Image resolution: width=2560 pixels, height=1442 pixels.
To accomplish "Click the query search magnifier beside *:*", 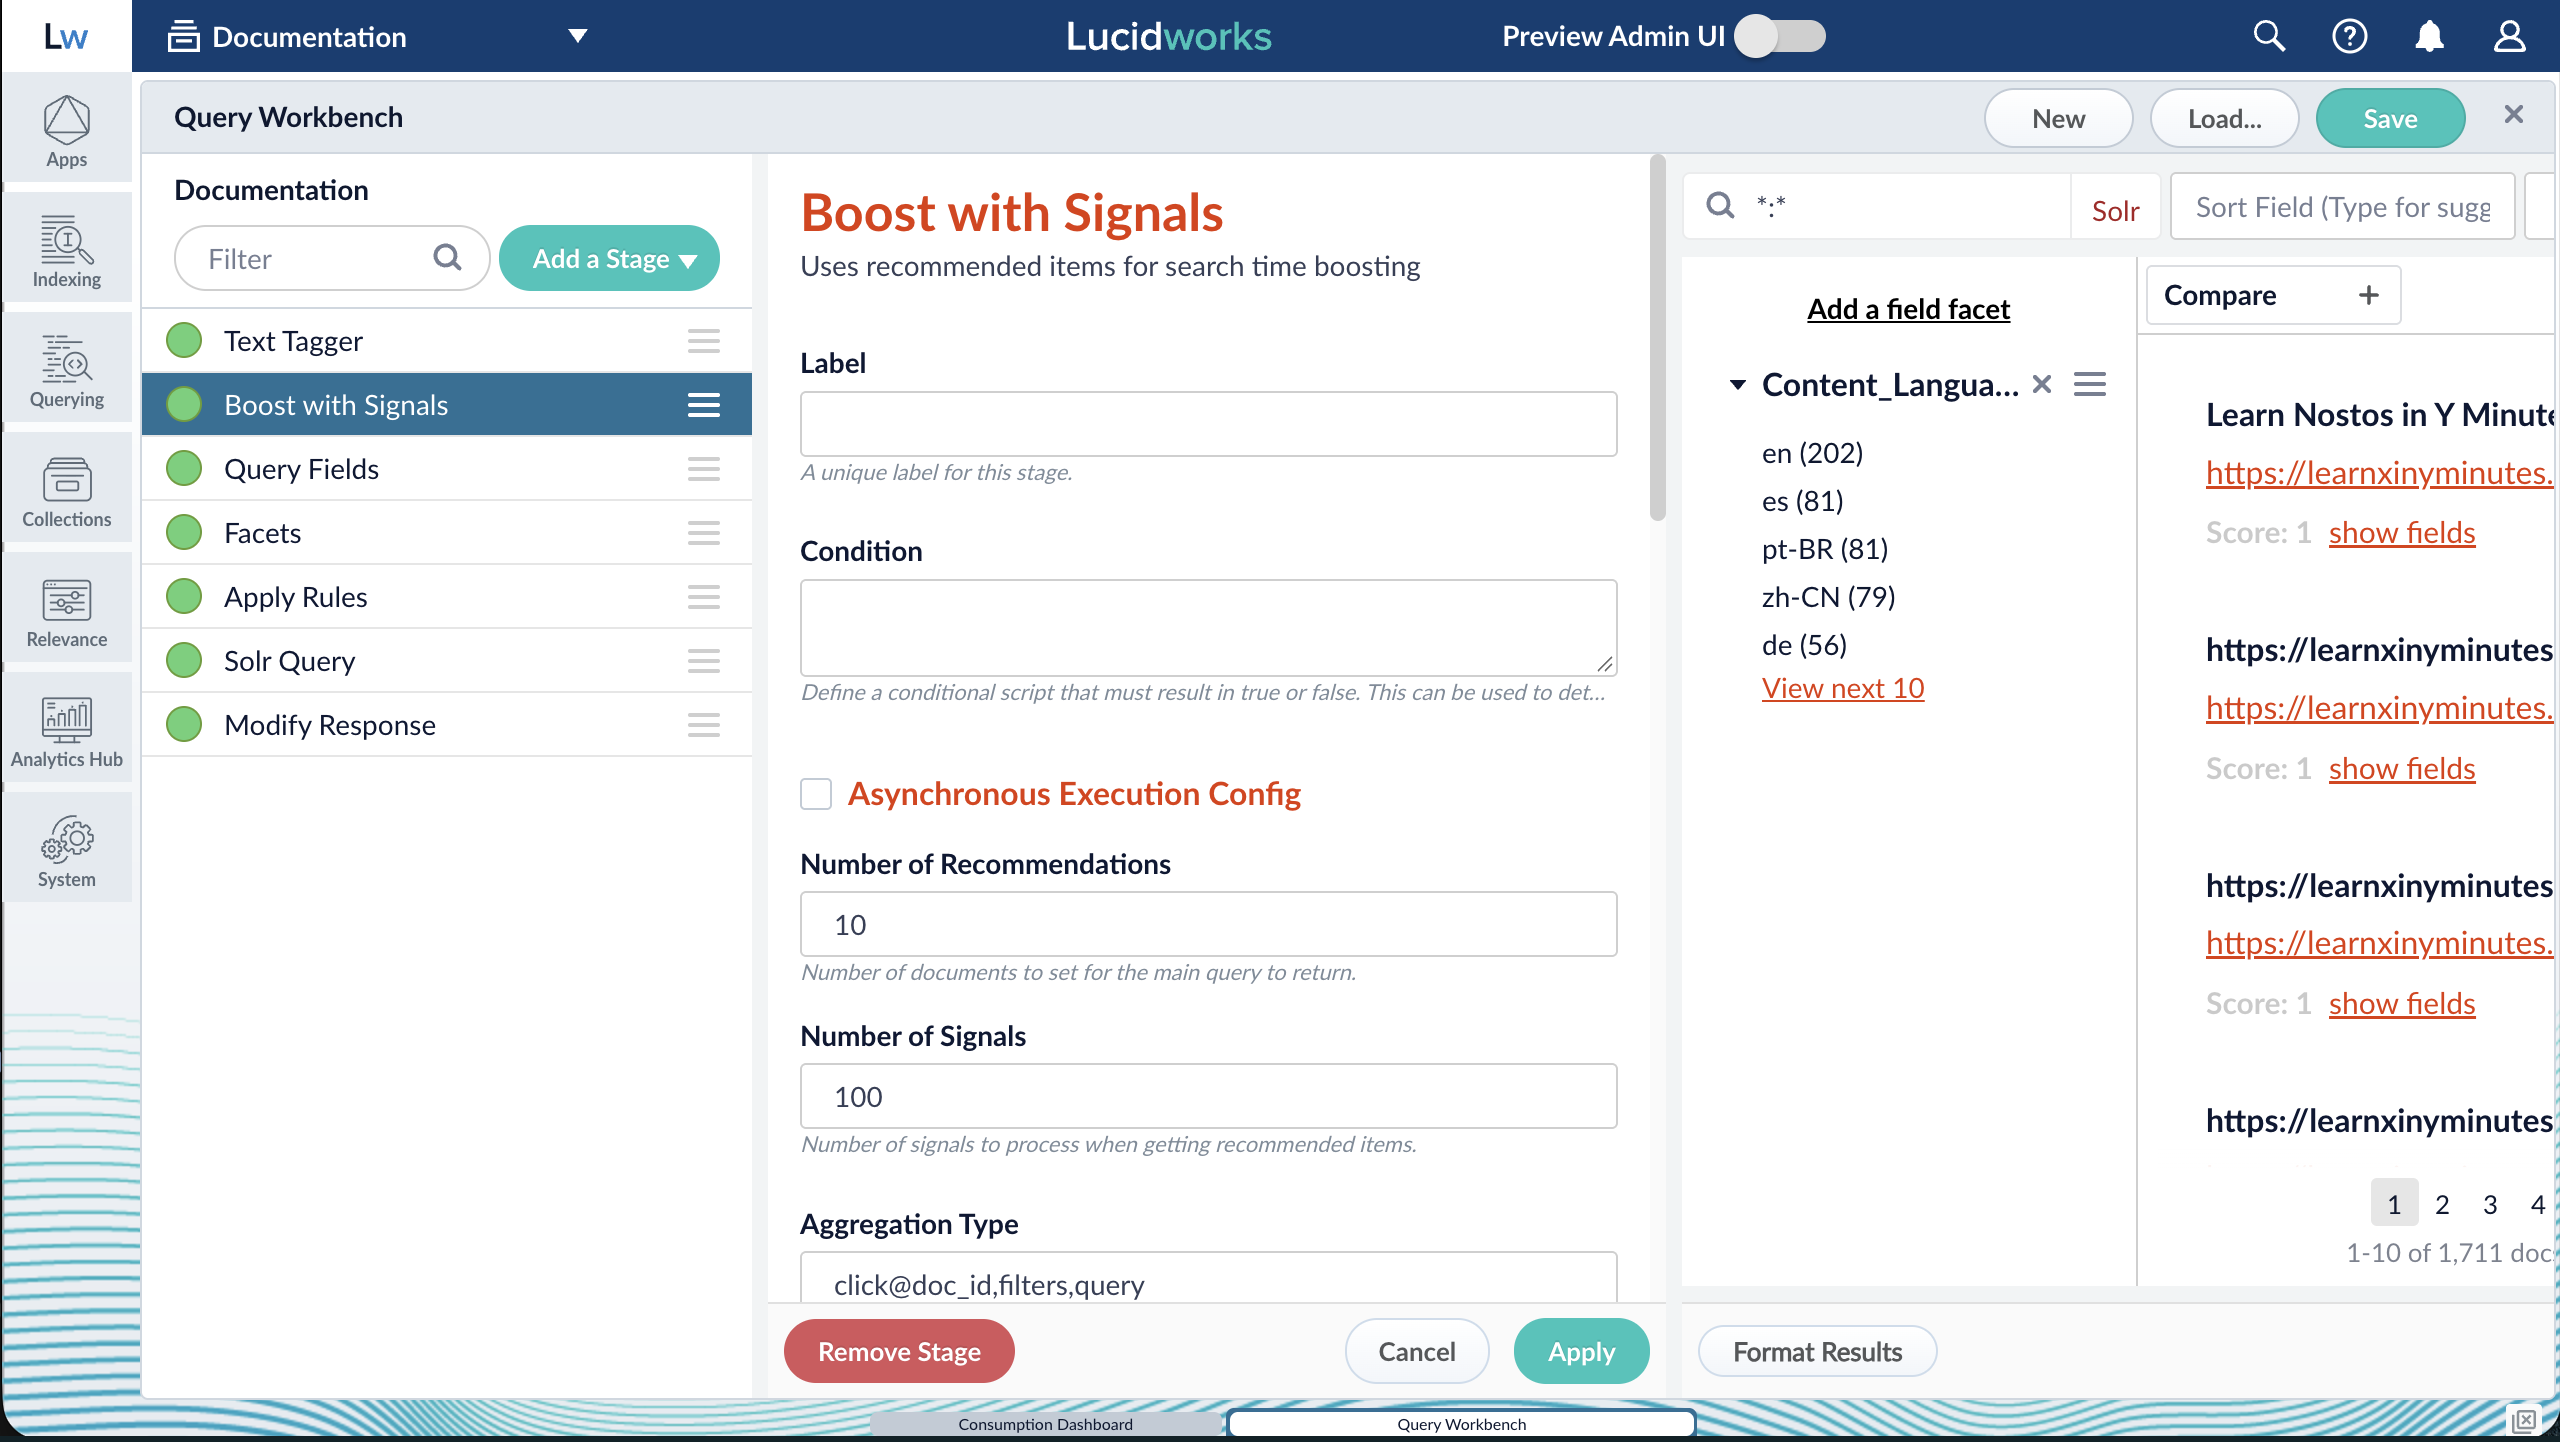I will coord(1720,205).
